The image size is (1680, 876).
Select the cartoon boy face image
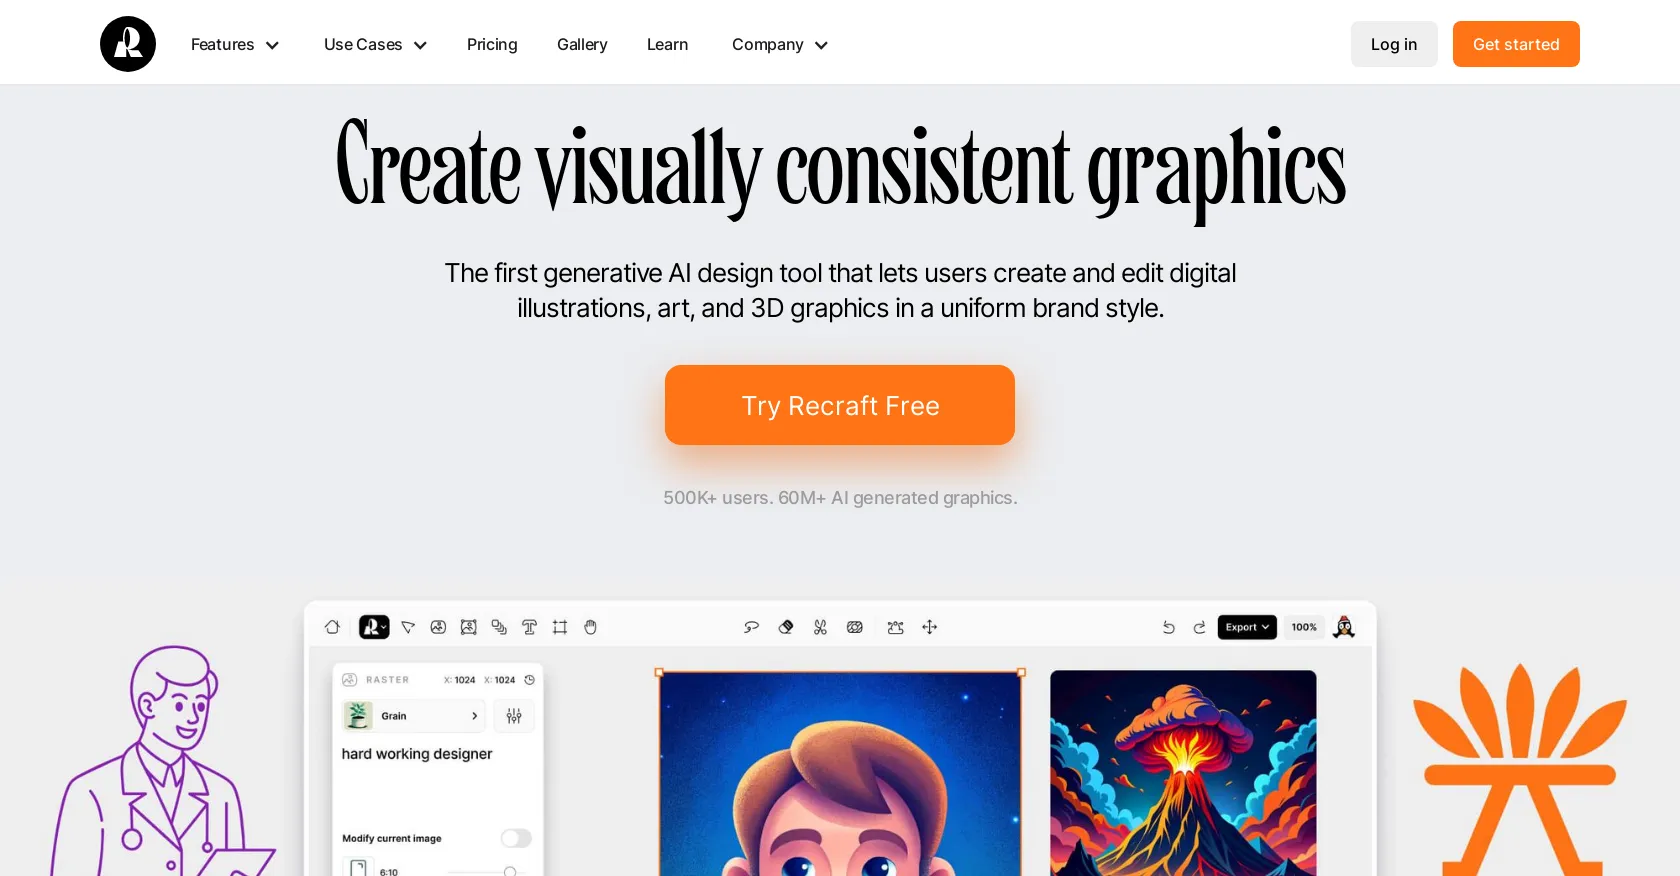[840, 774]
